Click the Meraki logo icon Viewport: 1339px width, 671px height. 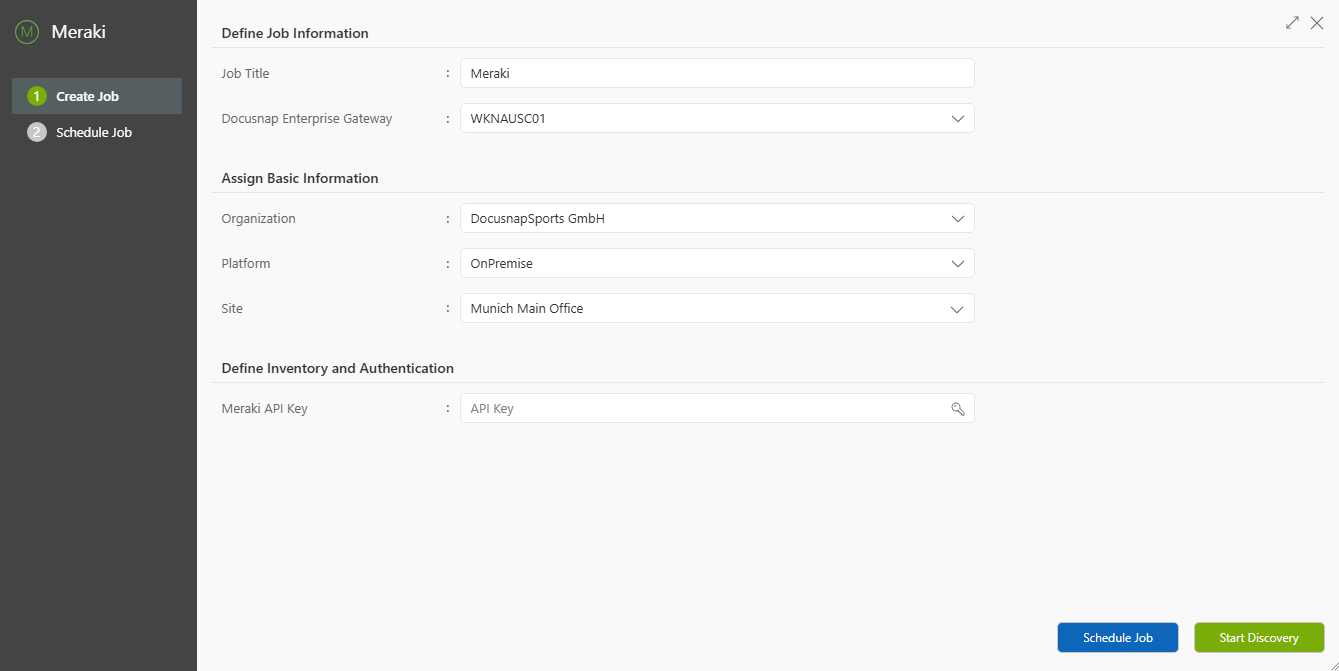[27, 32]
